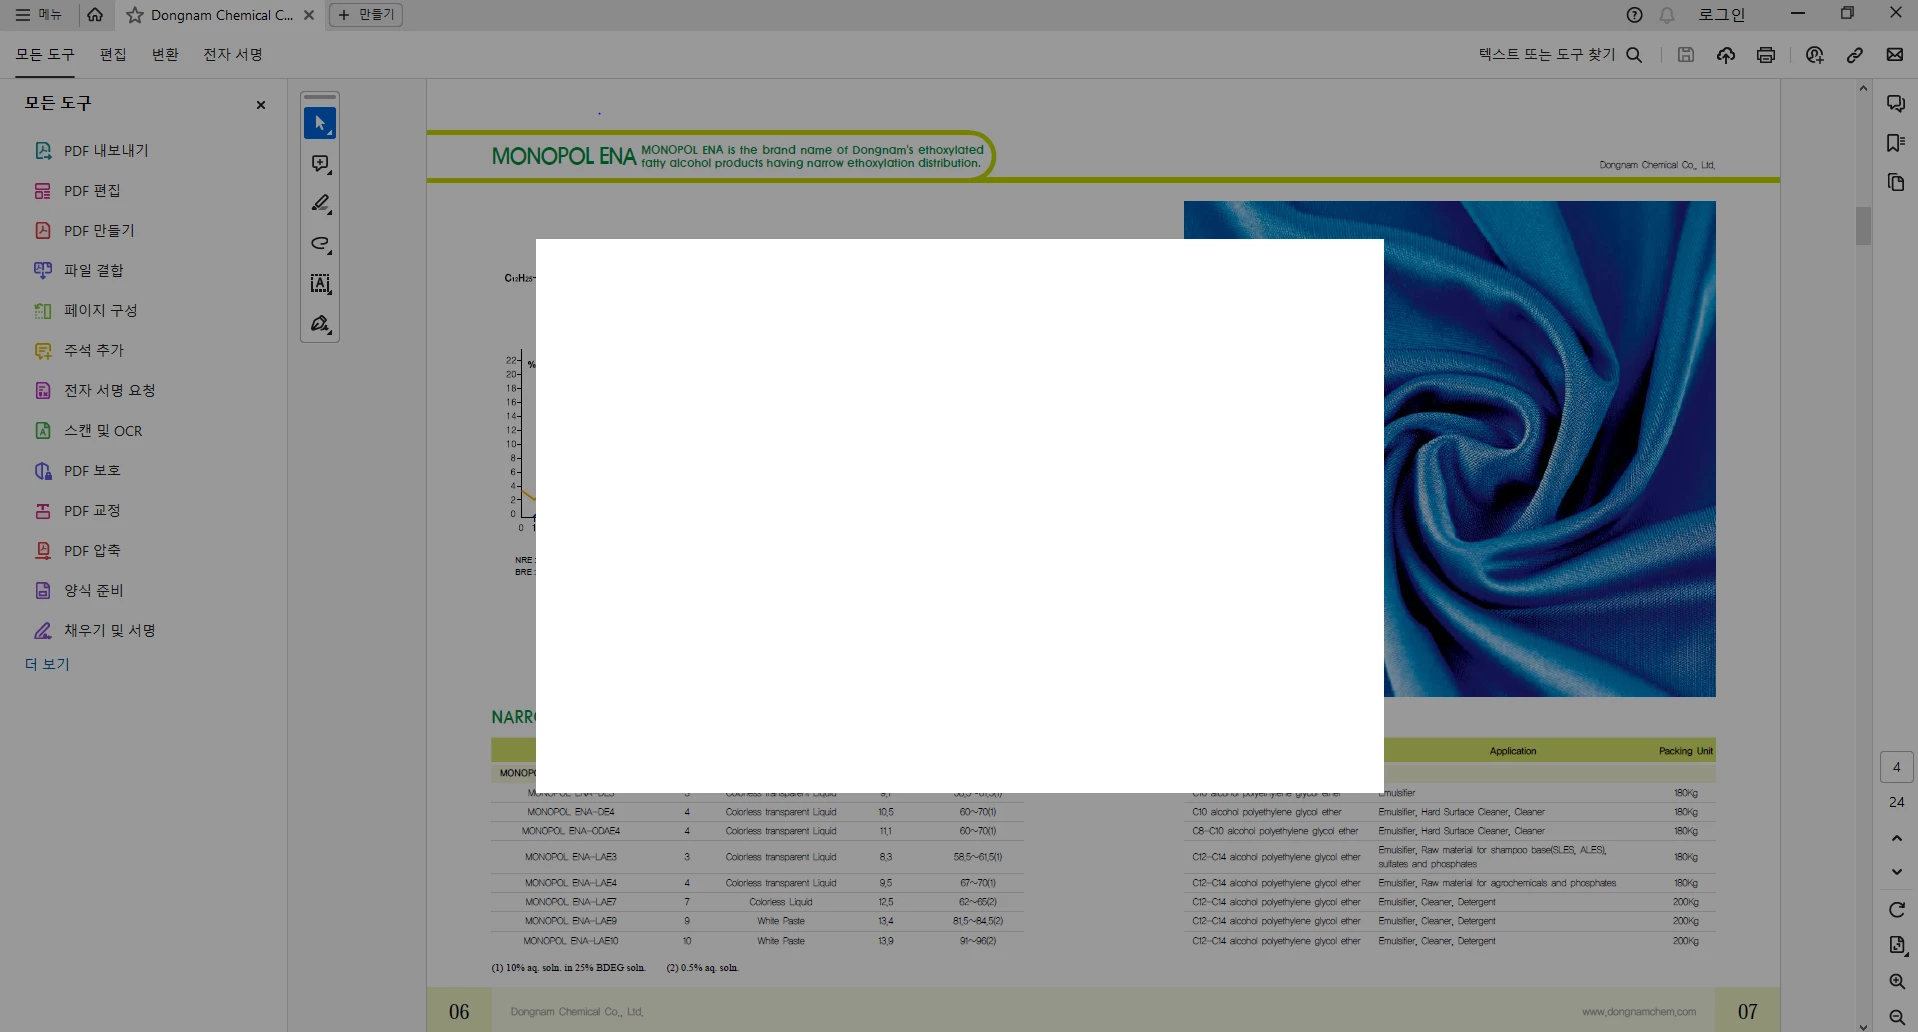The image size is (1918, 1032).
Task: Close the 모든 도구 panel
Action: tap(261, 105)
